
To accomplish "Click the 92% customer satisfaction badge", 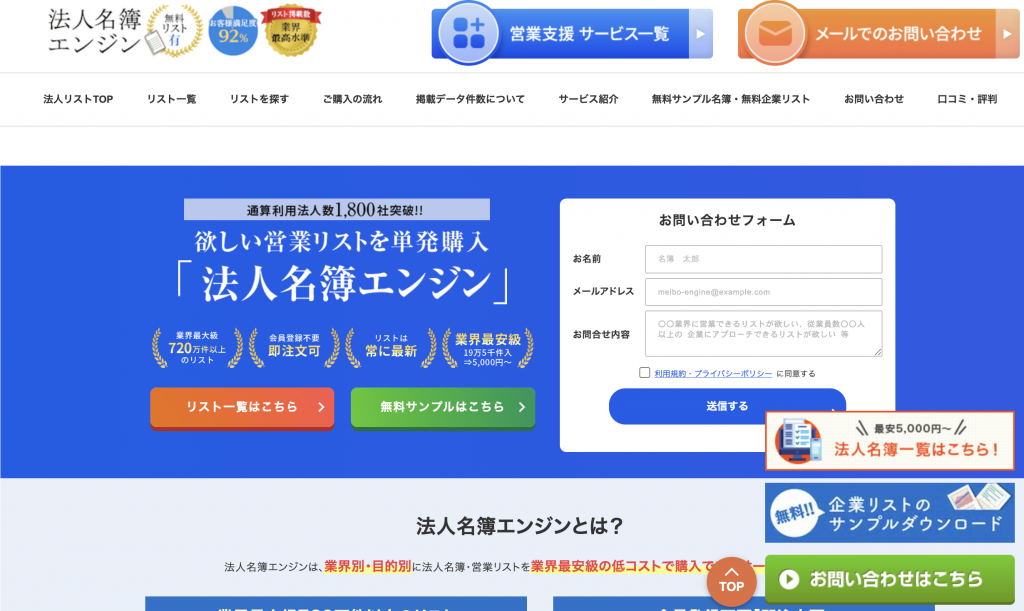I will [x=233, y=31].
